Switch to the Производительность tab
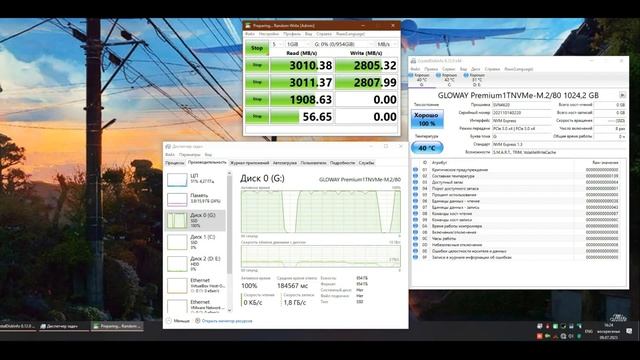640x360 pixels. pyautogui.click(x=207, y=163)
